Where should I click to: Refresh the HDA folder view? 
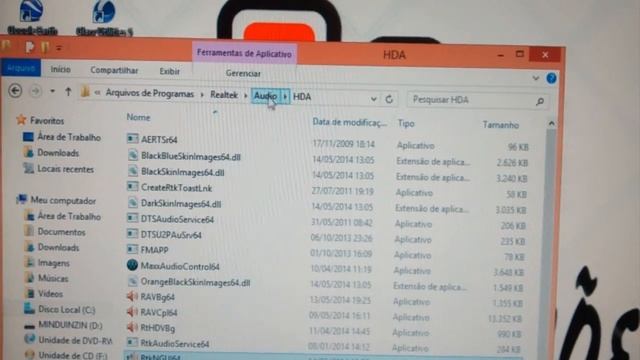pyautogui.click(x=389, y=99)
